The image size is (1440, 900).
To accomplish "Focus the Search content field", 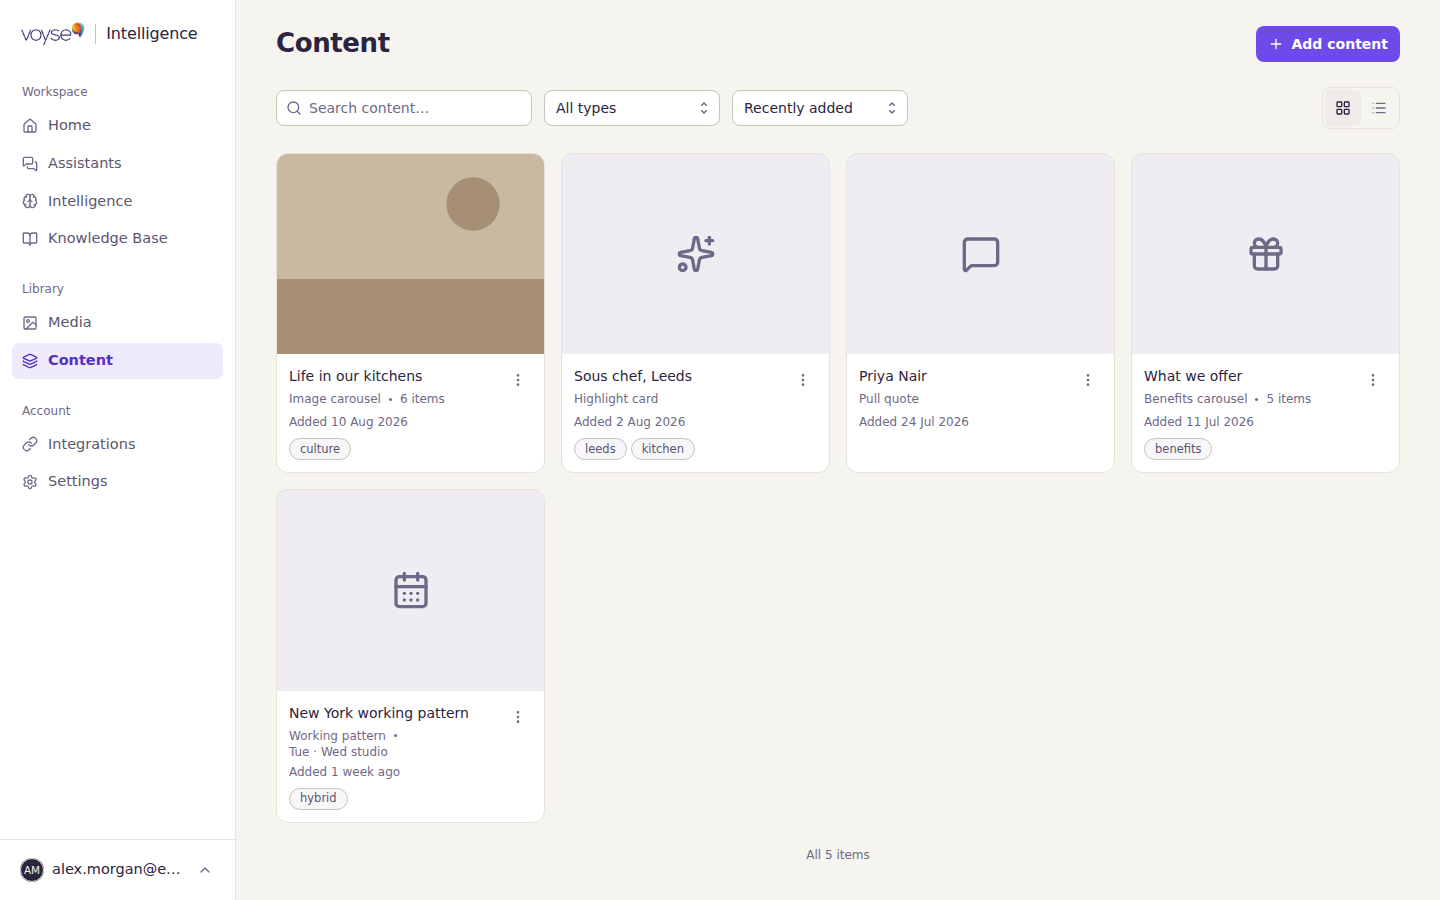I will click(x=404, y=108).
